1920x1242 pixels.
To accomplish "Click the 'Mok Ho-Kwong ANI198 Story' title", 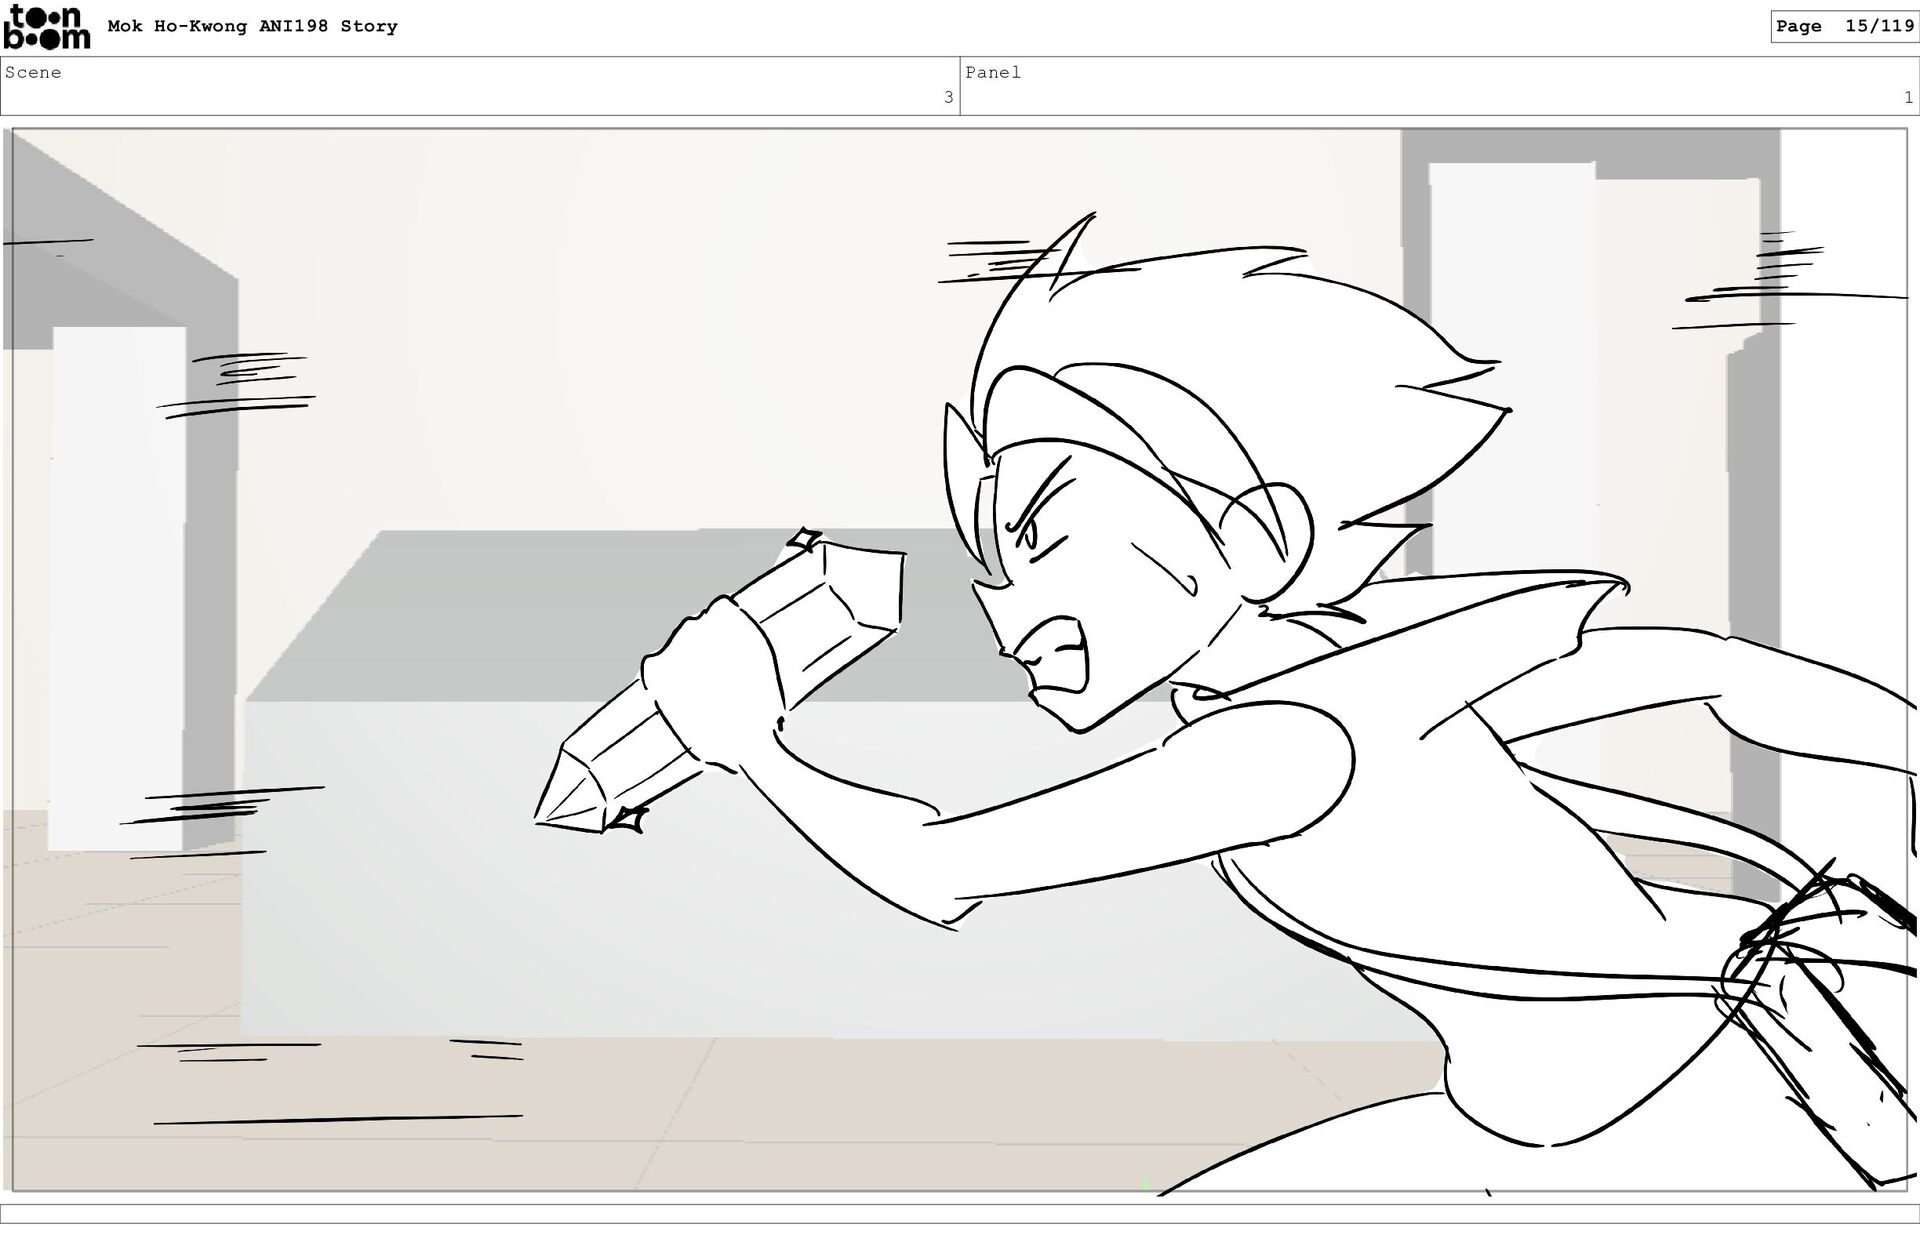I will pos(252,26).
